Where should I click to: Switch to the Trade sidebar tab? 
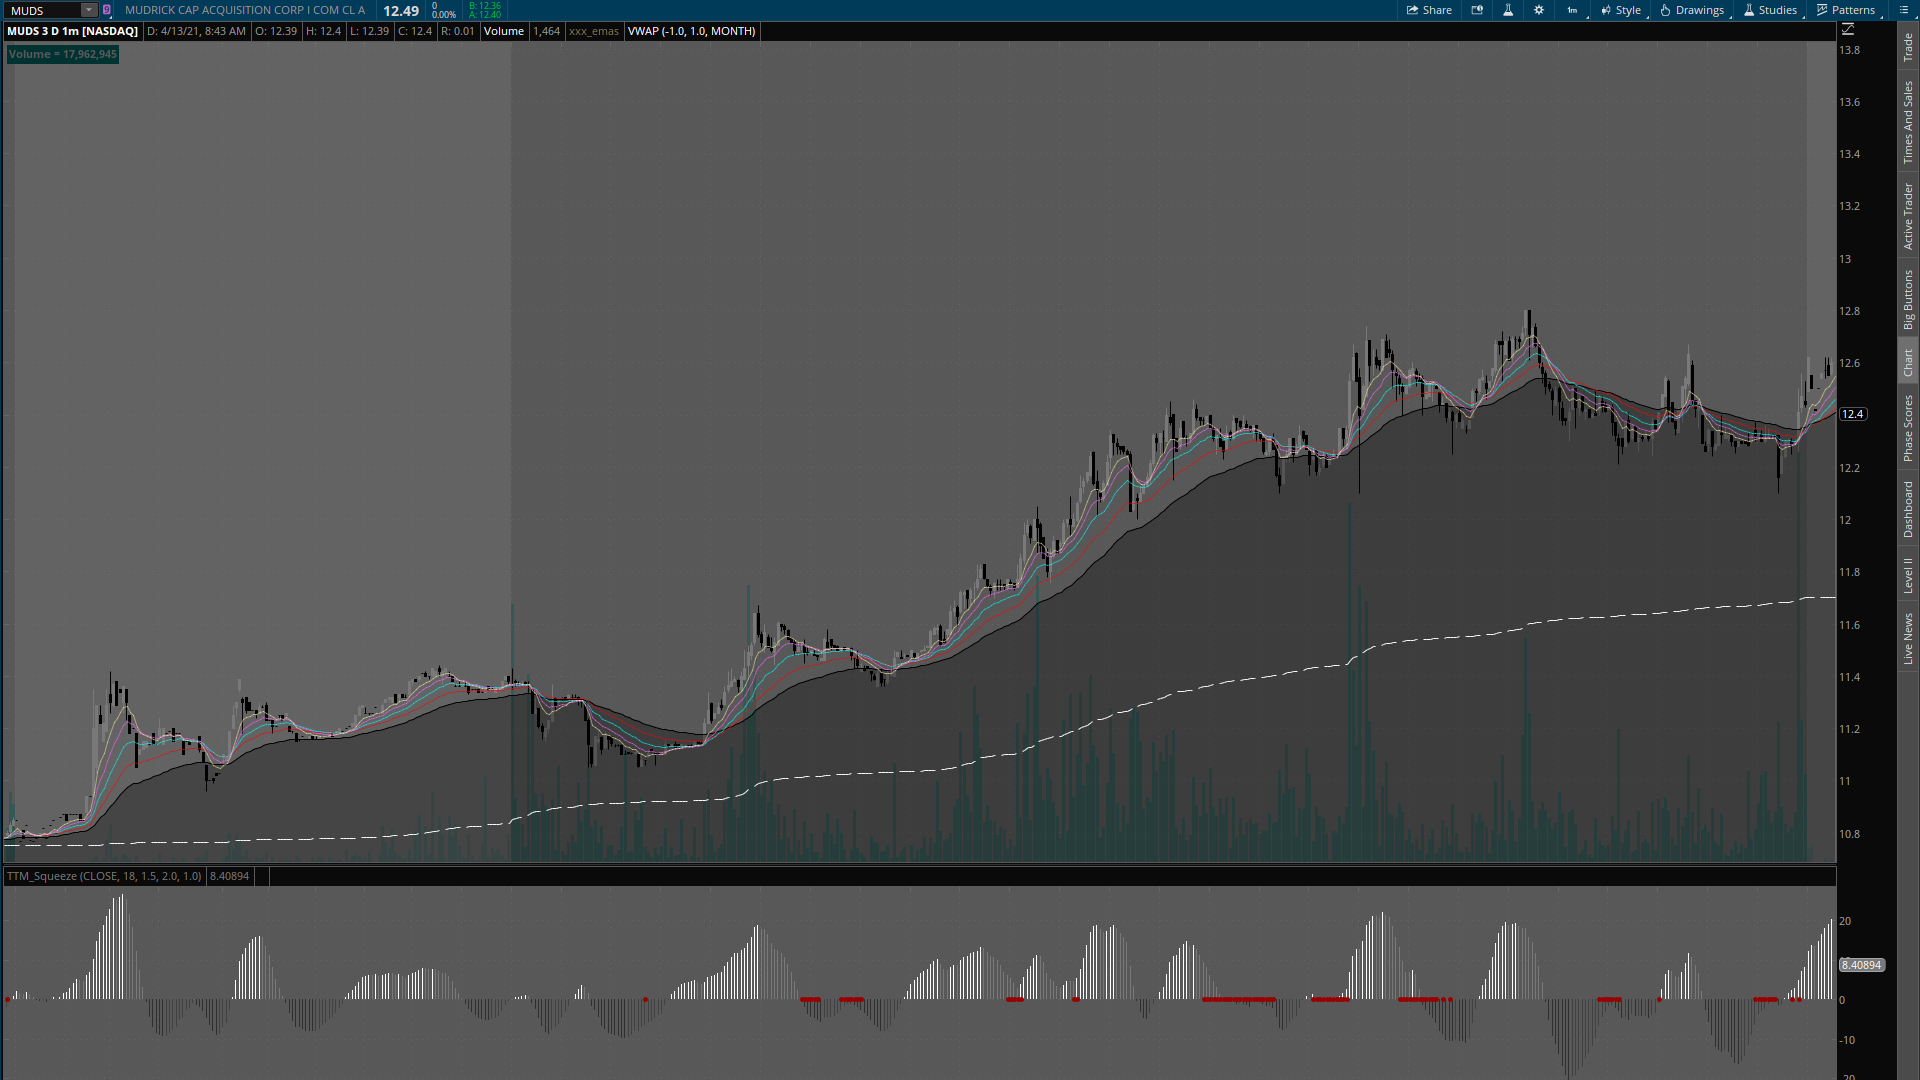1908,47
